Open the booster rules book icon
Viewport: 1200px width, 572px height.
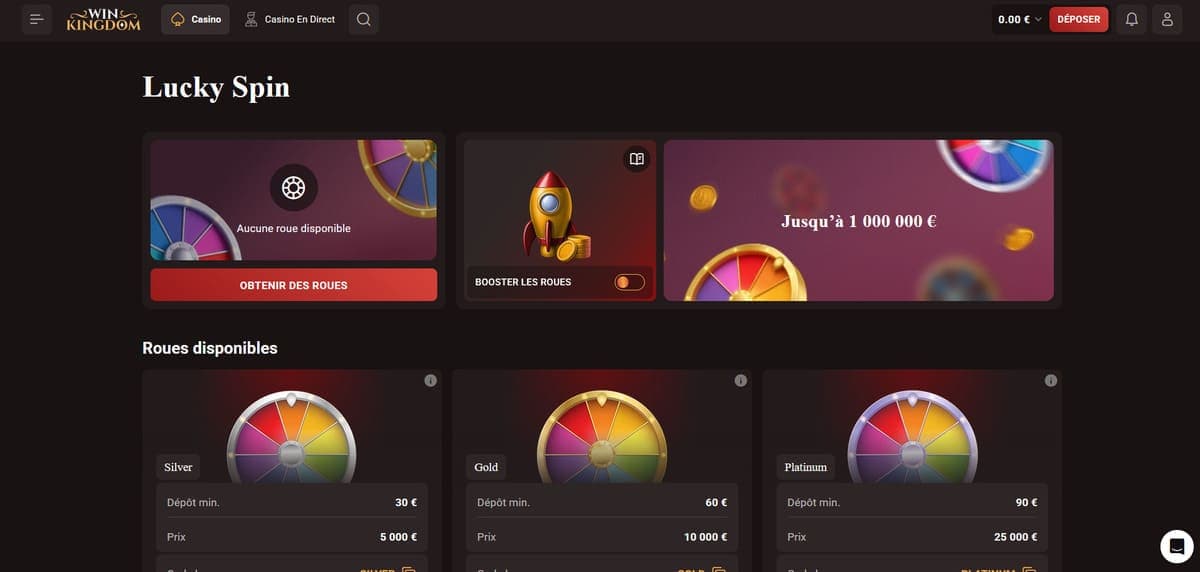pos(636,159)
